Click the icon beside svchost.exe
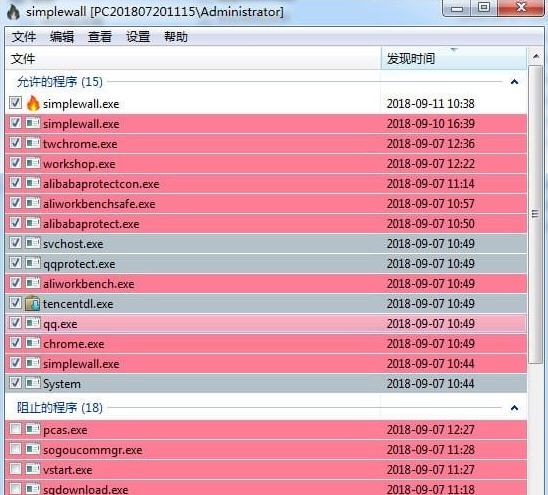 [33, 243]
